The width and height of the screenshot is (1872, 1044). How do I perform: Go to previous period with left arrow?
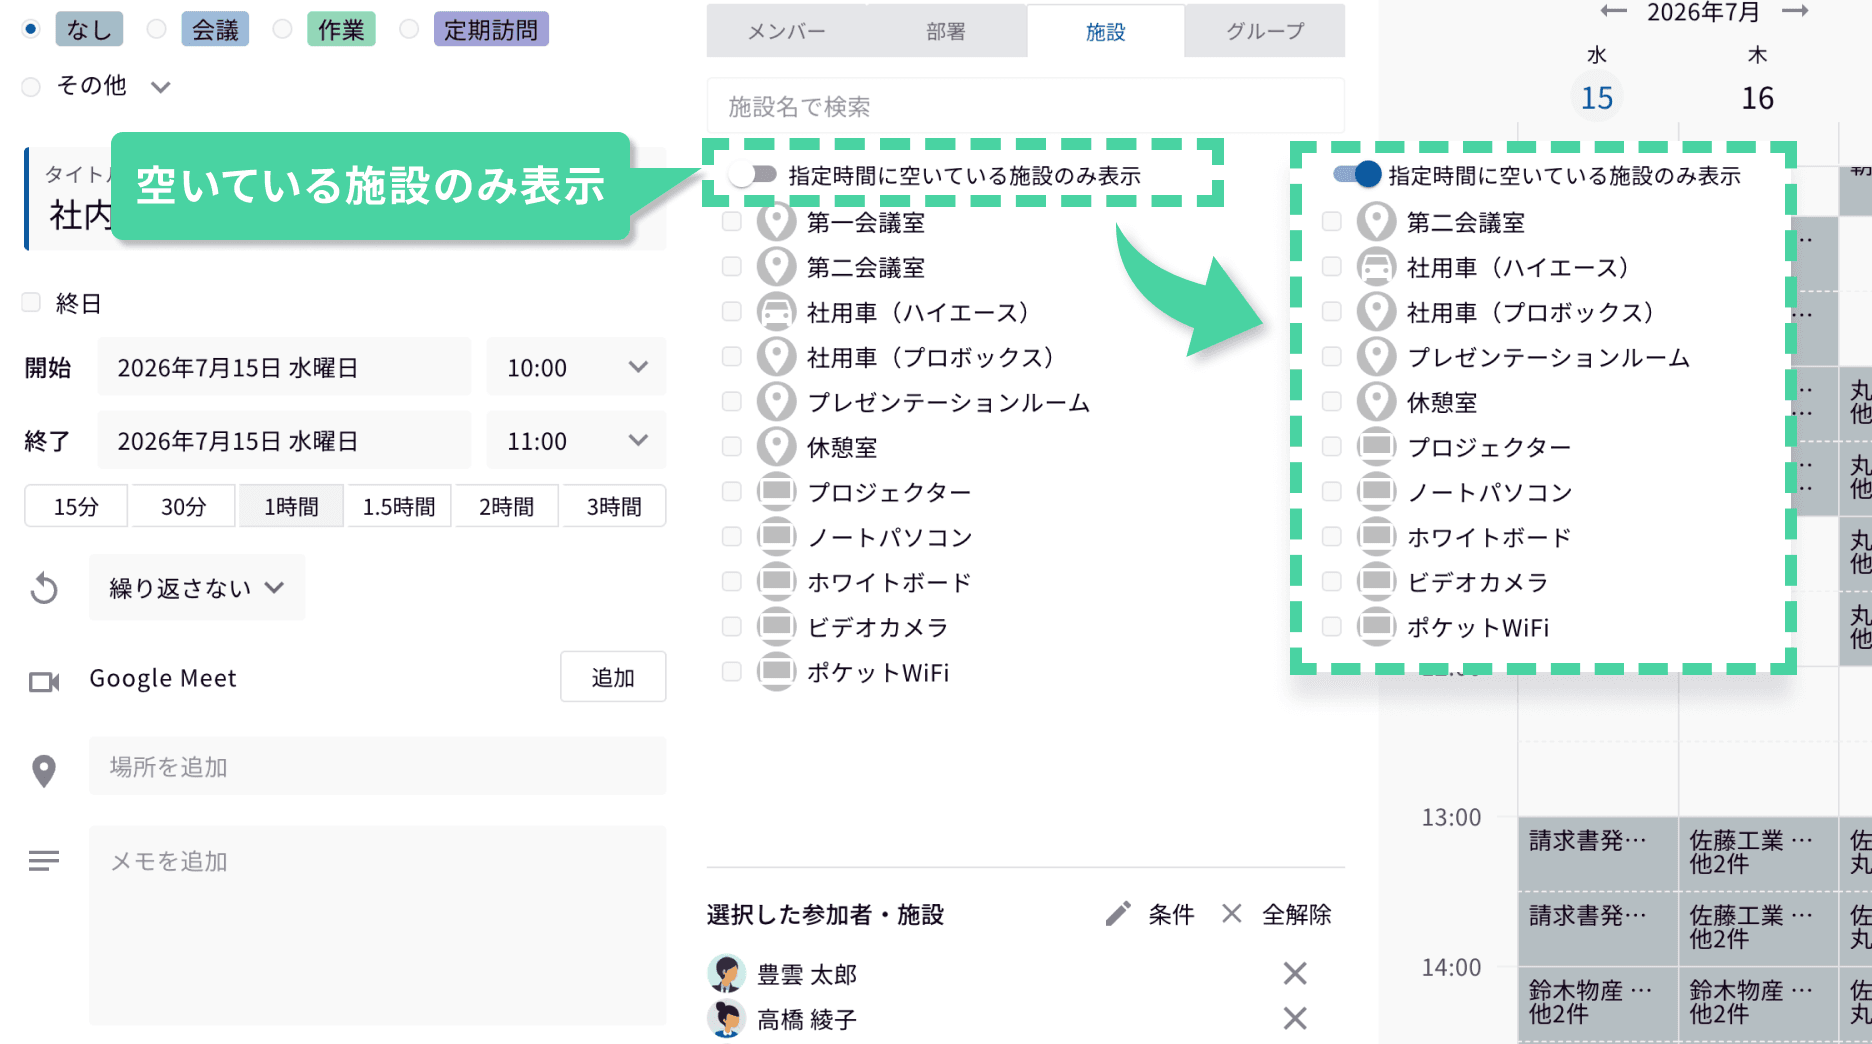[x=1614, y=11]
